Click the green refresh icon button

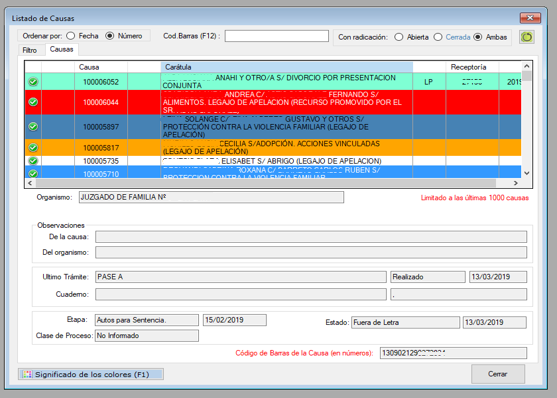point(526,37)
